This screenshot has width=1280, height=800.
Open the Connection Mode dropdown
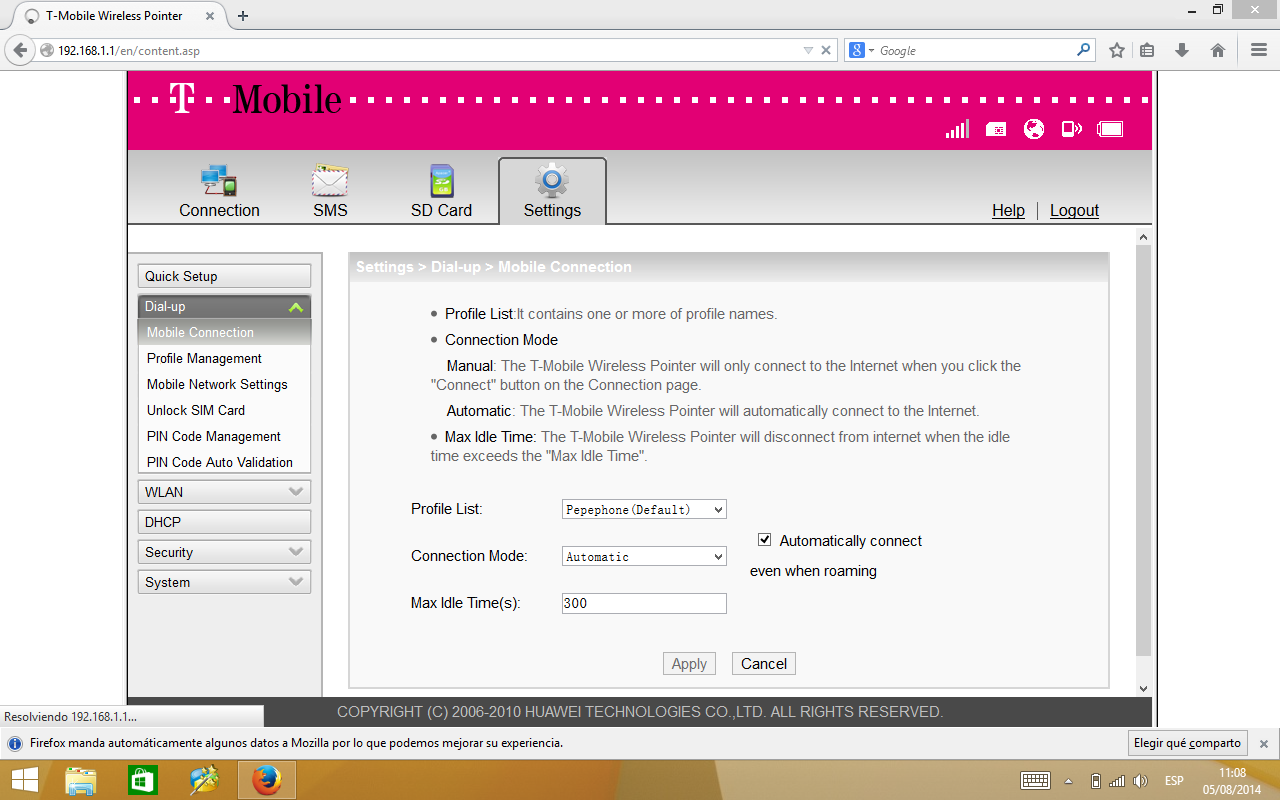tap(644, 556)
